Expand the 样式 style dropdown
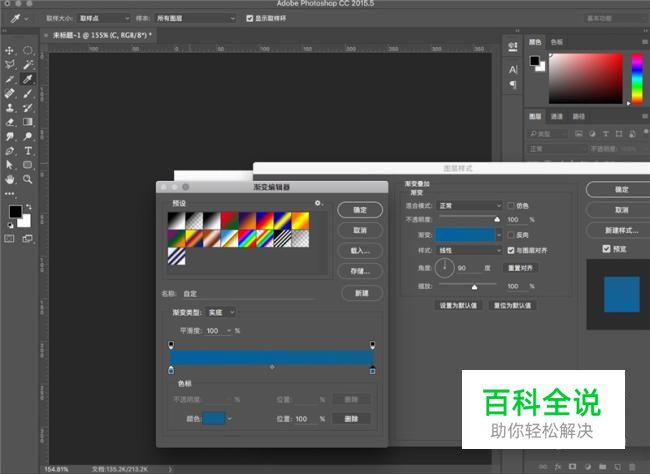Image resolution: width=650 pixels, height=474 pixels. (467, 250)
